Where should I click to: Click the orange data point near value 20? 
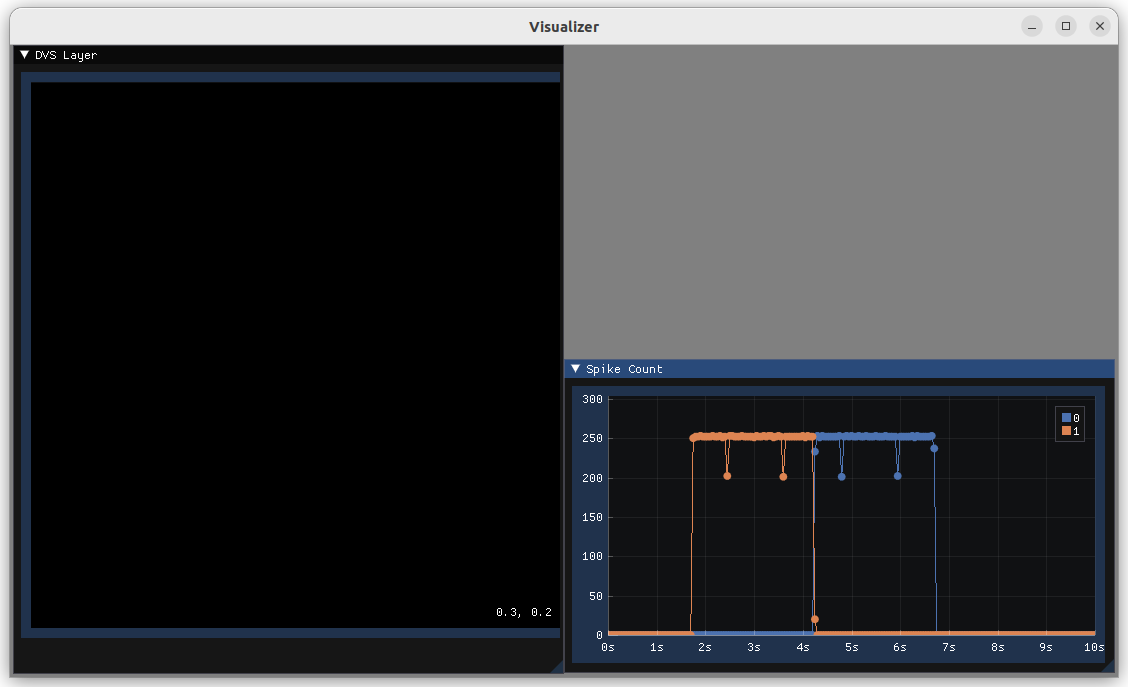815,619
